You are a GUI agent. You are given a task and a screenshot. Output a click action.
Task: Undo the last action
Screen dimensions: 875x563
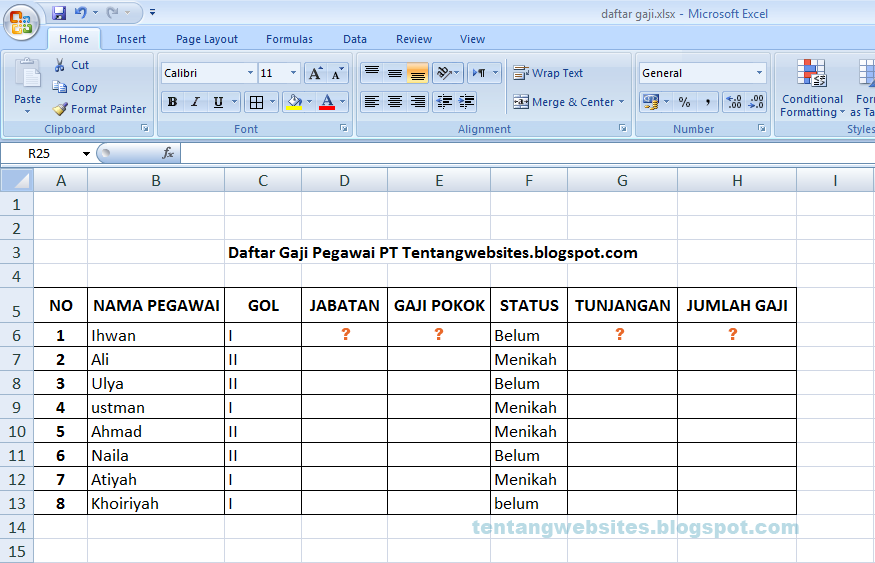pos(81,12)
